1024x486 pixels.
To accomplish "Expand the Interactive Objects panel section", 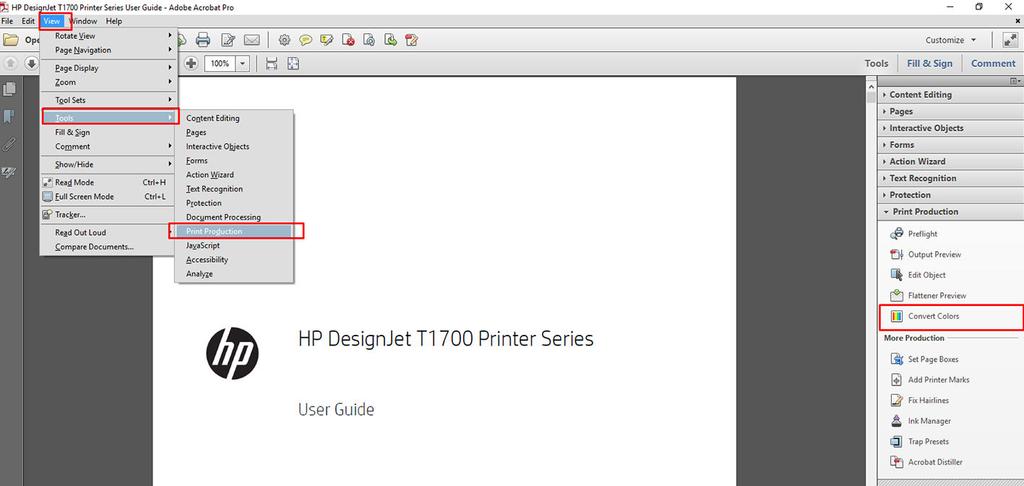I will pos(950,128).
